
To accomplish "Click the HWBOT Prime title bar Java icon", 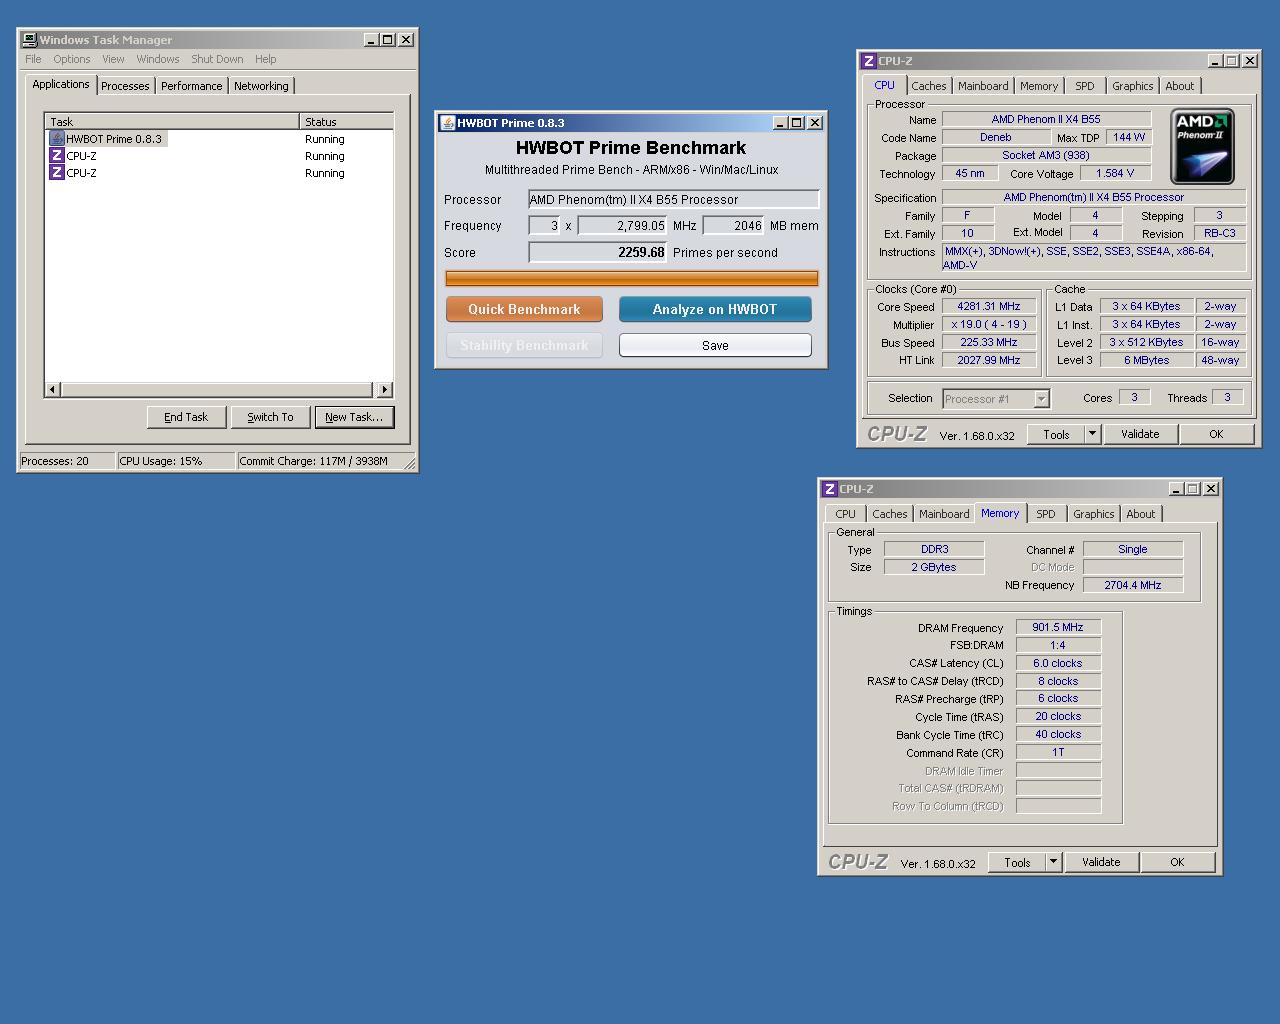I will point(447,123).
